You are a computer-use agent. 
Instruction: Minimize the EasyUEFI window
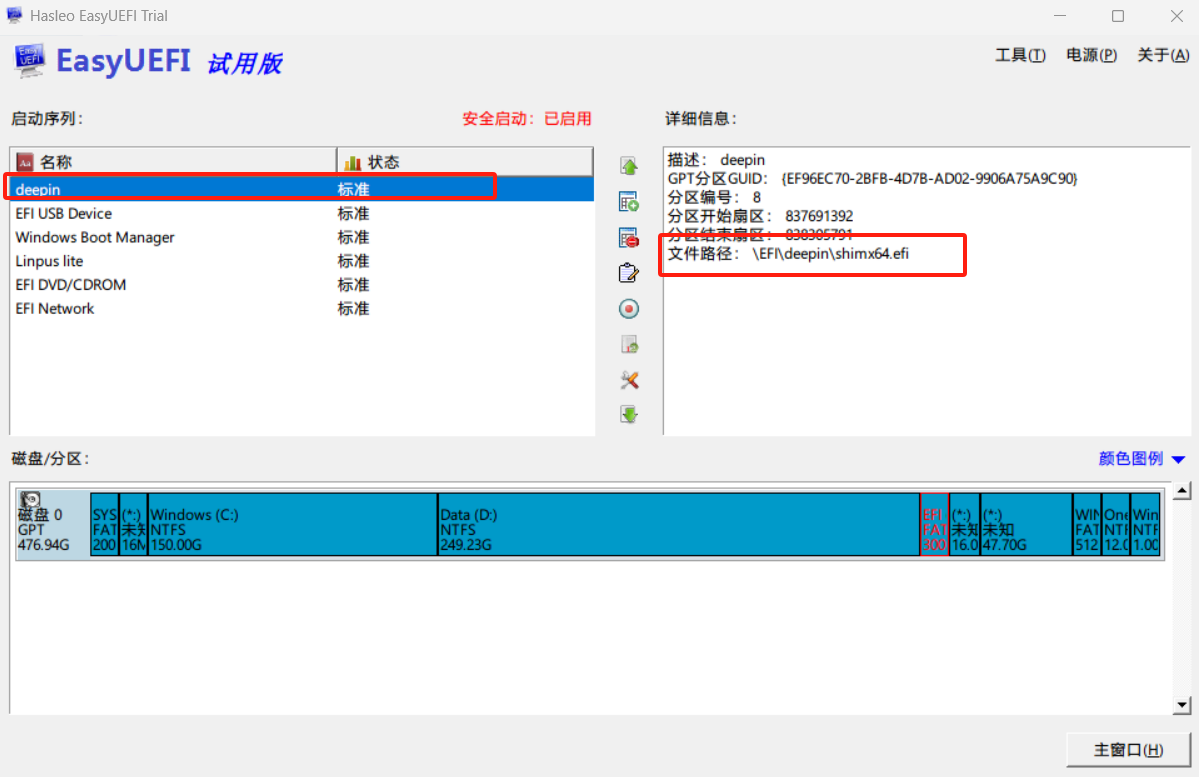(1060, 16)
